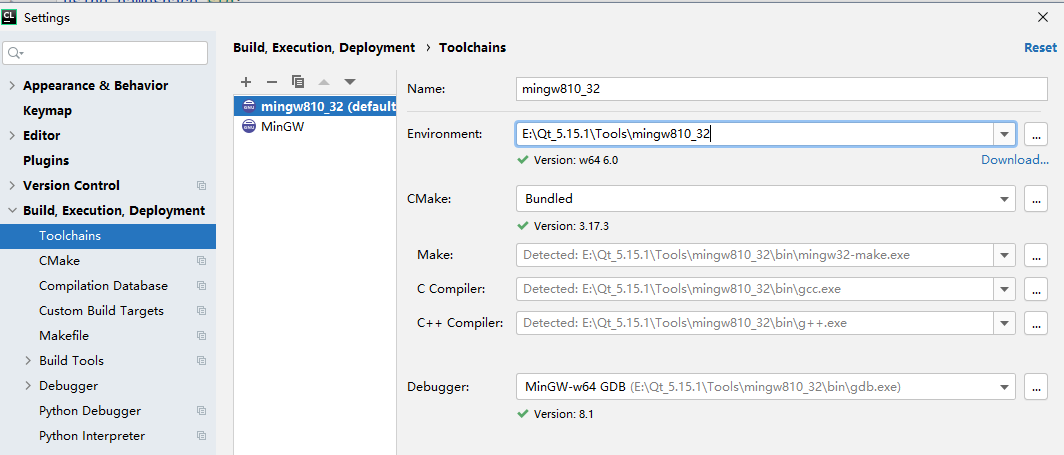The width and height of the screenshot is (1064, 455).
Task: Open the Environment path dropdown
Action: [1004, 134]
